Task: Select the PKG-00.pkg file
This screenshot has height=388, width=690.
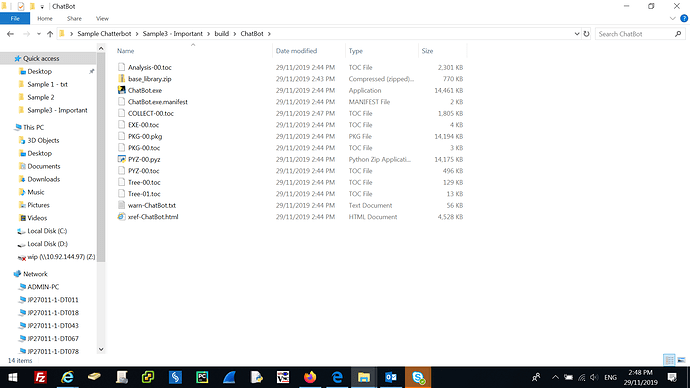Action: point(145,136)
